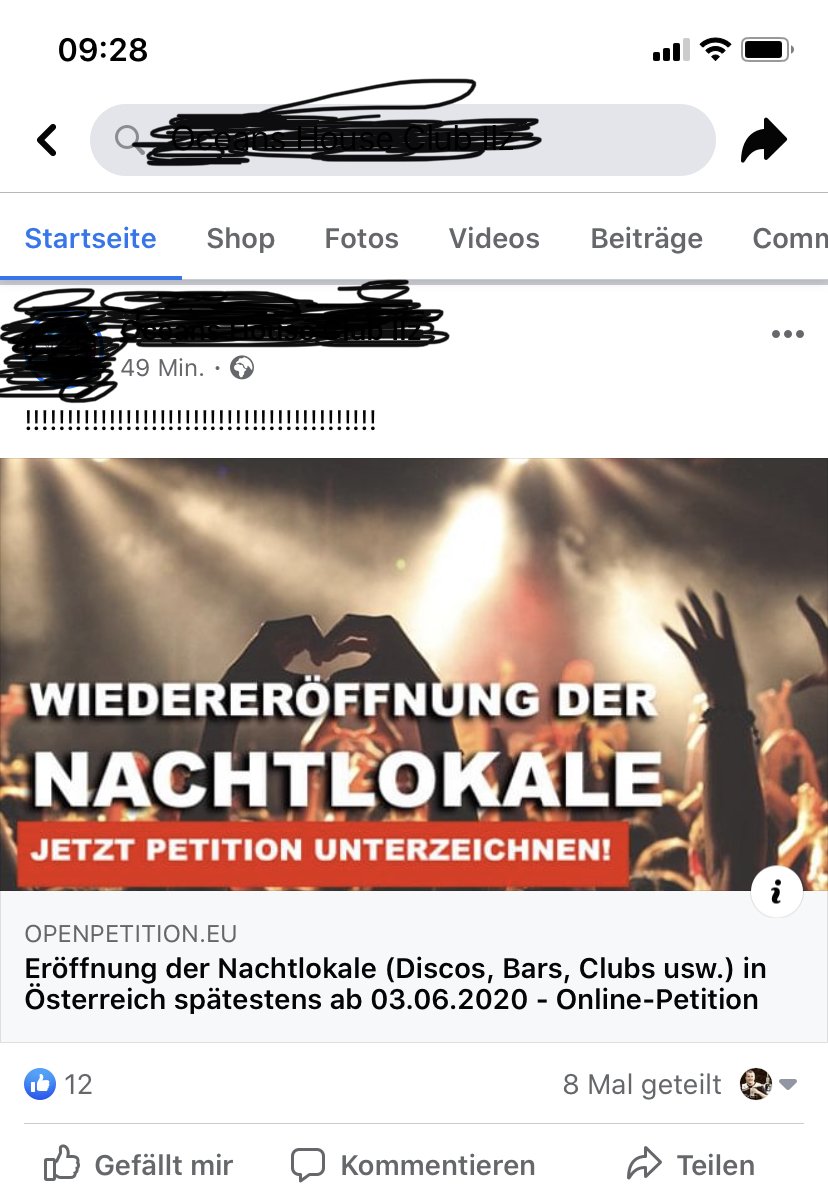Screen dimensions: 828x1198
Task: Like the post with Gefällt mir
Action: (x=137, y=1165)
